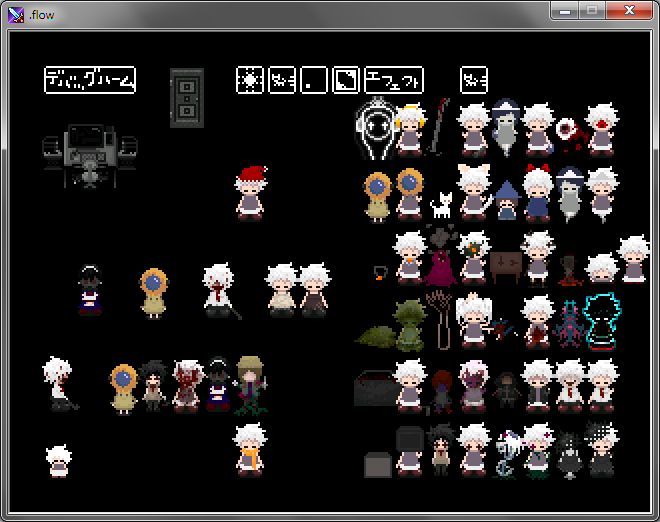Select the tan-haired girl wrapped in vines

coord(250,386)
